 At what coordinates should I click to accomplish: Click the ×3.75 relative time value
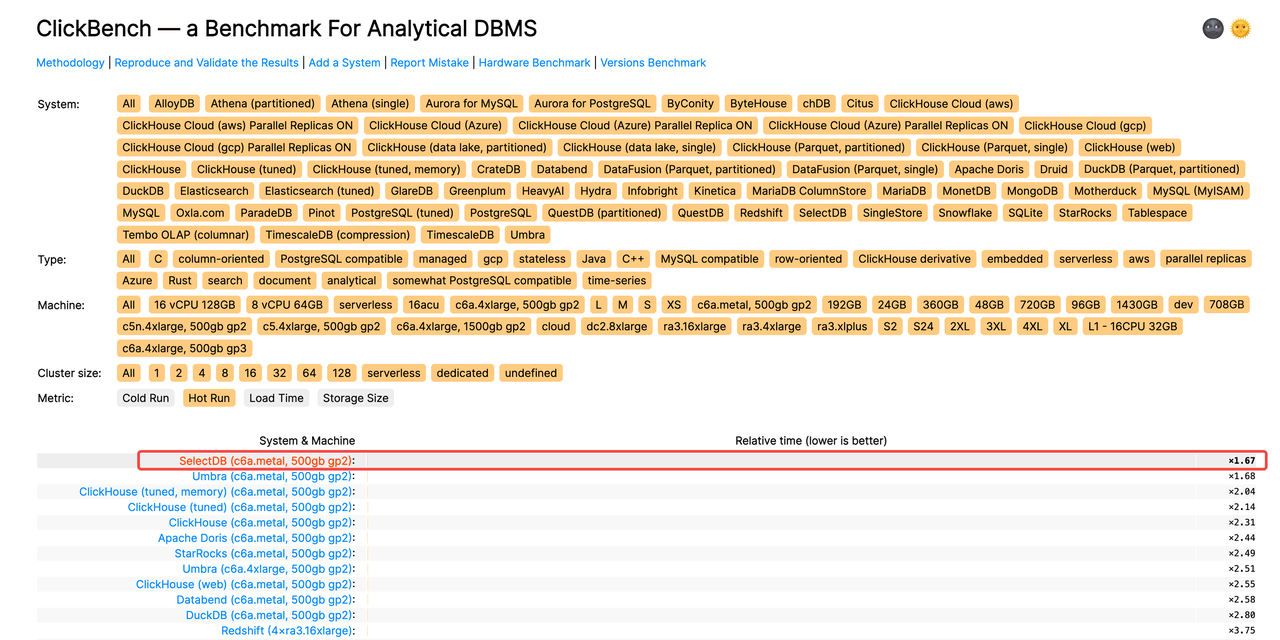(1242, 631)
